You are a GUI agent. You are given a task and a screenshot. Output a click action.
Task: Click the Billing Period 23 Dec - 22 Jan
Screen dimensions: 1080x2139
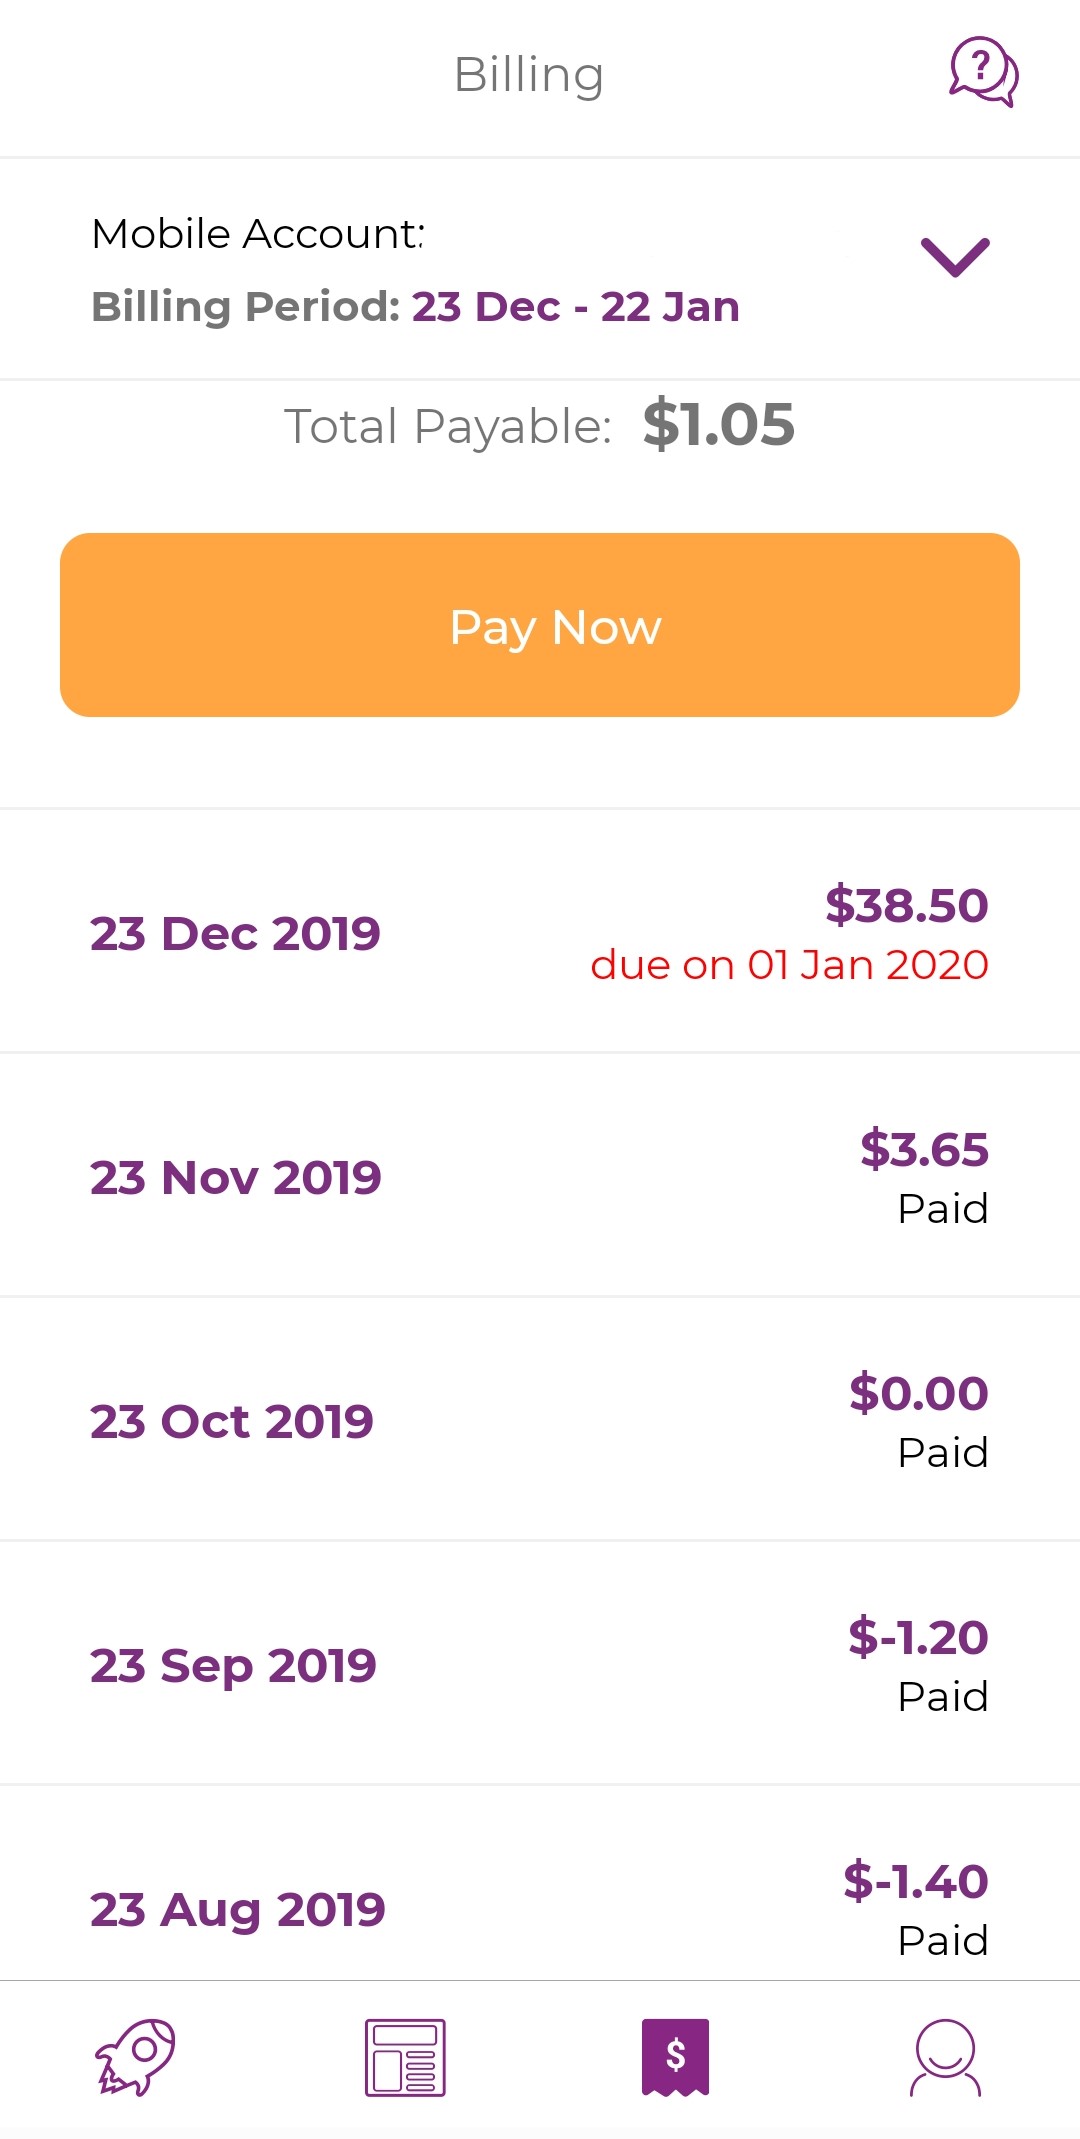[x=415, y=307]
